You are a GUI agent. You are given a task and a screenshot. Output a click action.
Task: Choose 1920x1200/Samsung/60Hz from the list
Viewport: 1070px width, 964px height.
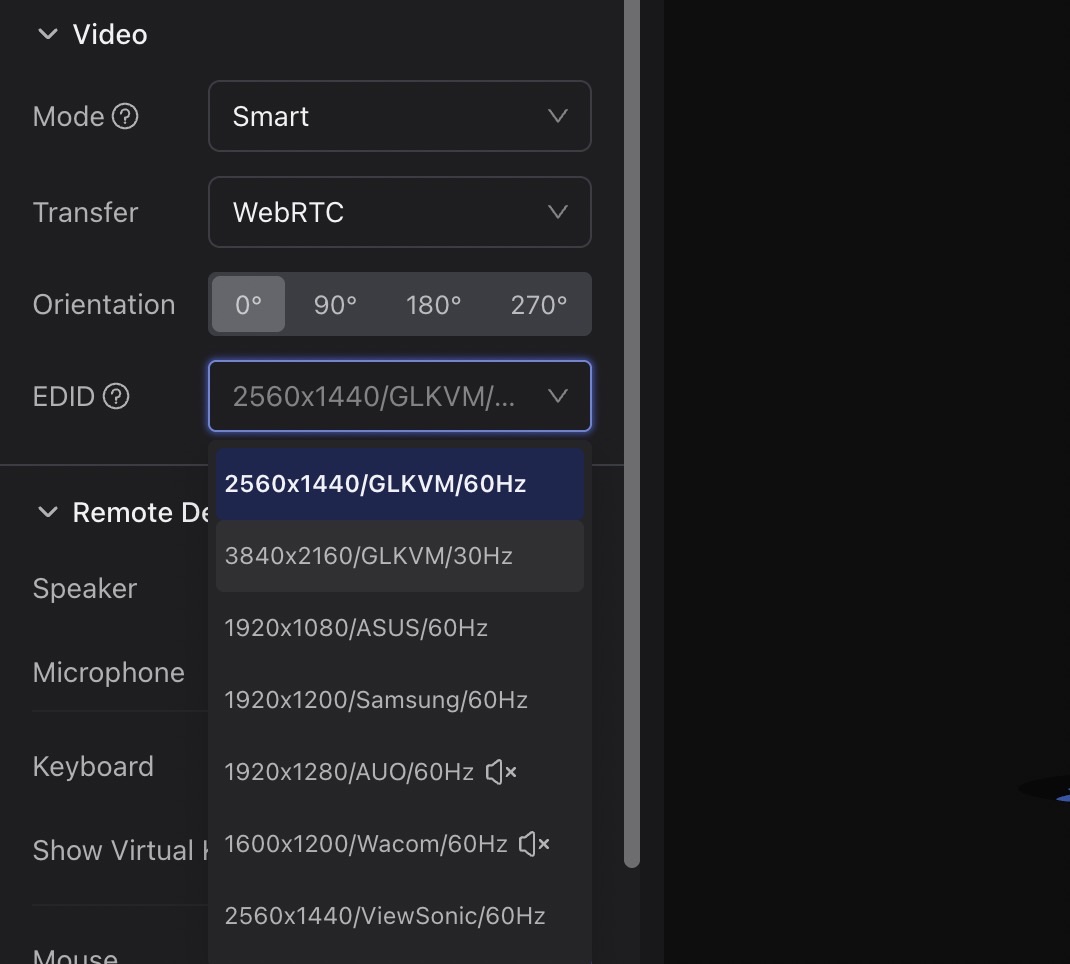[x=376, y=700]
